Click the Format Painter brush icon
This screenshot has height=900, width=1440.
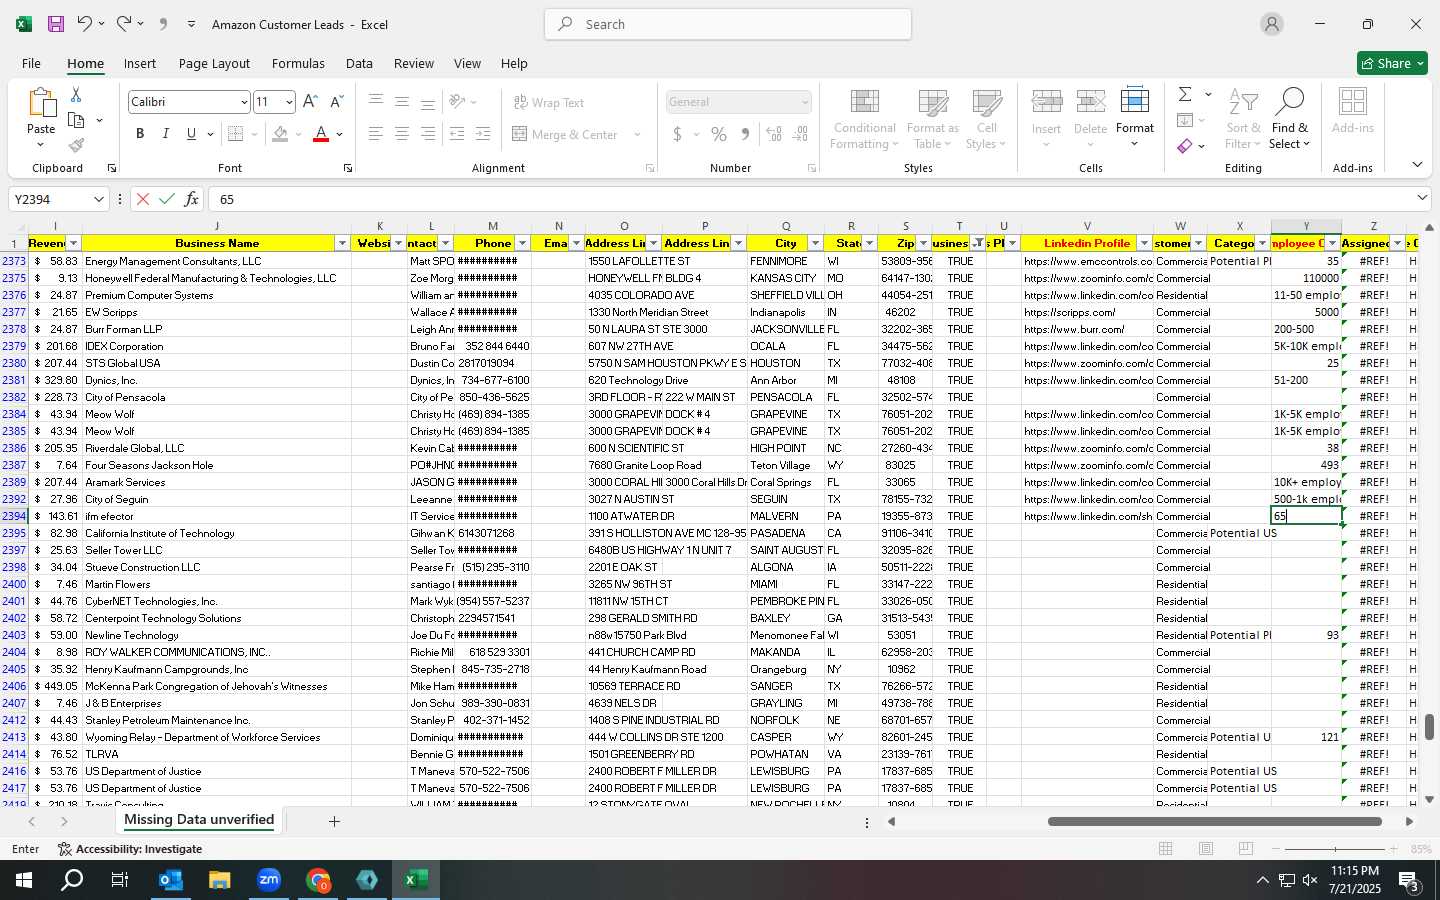(x=76, y=145)
